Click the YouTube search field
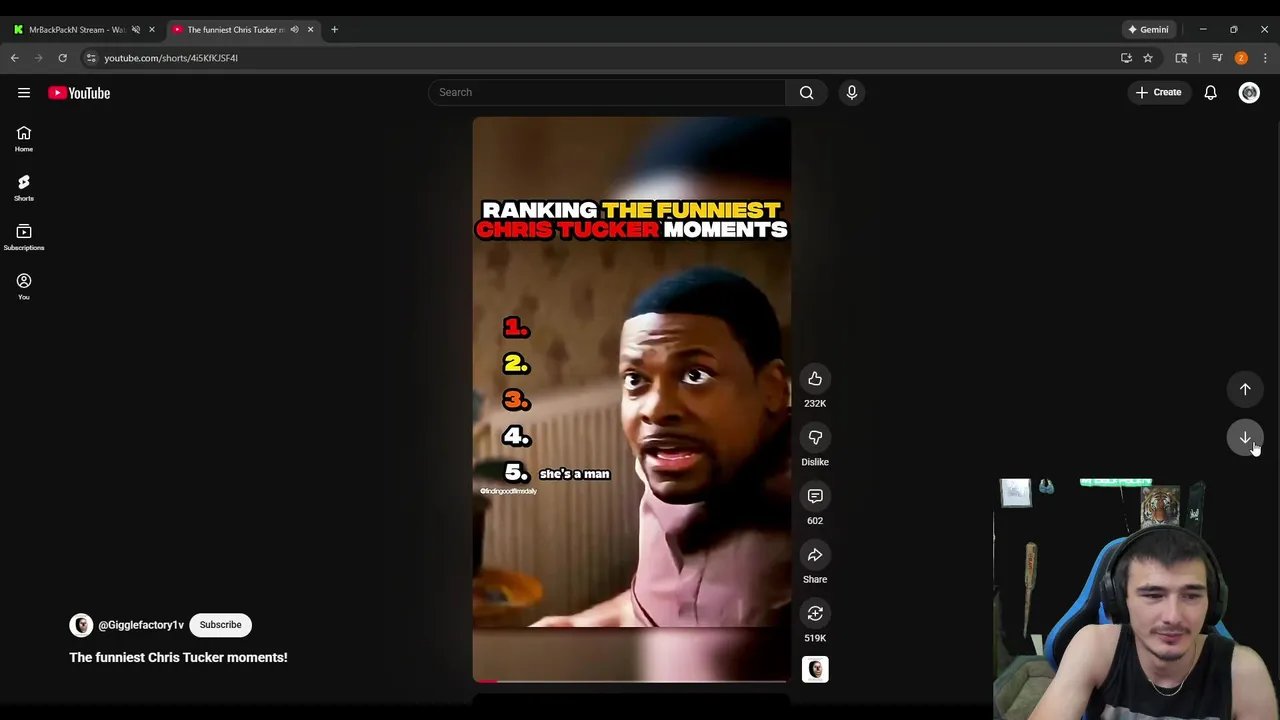 (x=607, y=92)
